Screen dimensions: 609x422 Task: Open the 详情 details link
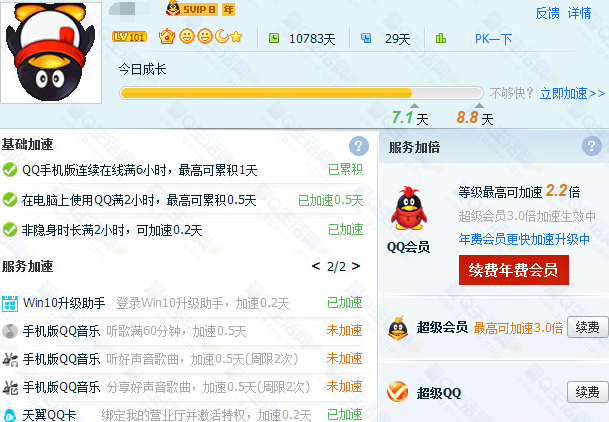pos(579,14)
